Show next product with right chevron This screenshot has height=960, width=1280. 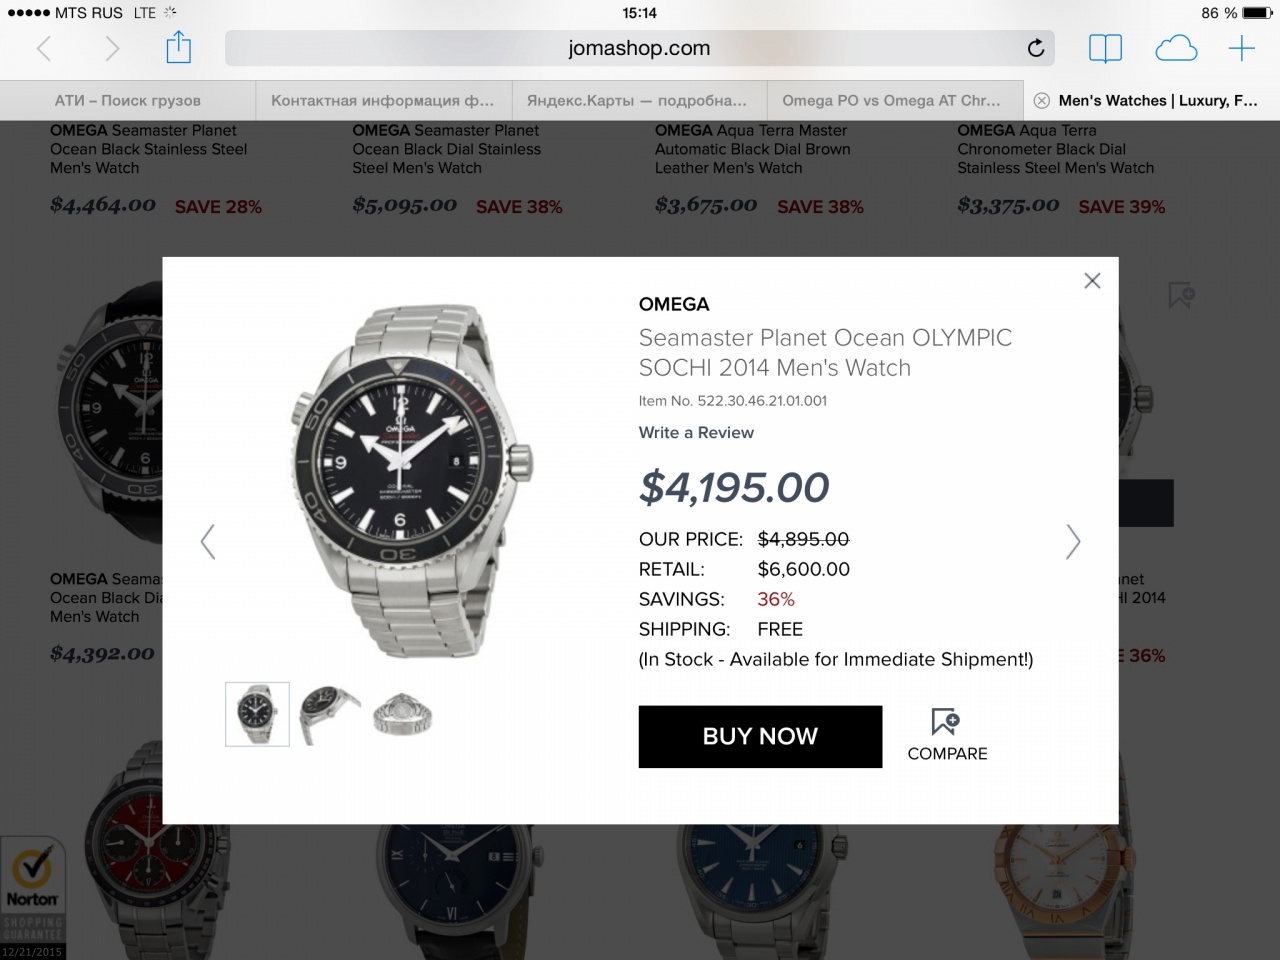point(1073,542)
